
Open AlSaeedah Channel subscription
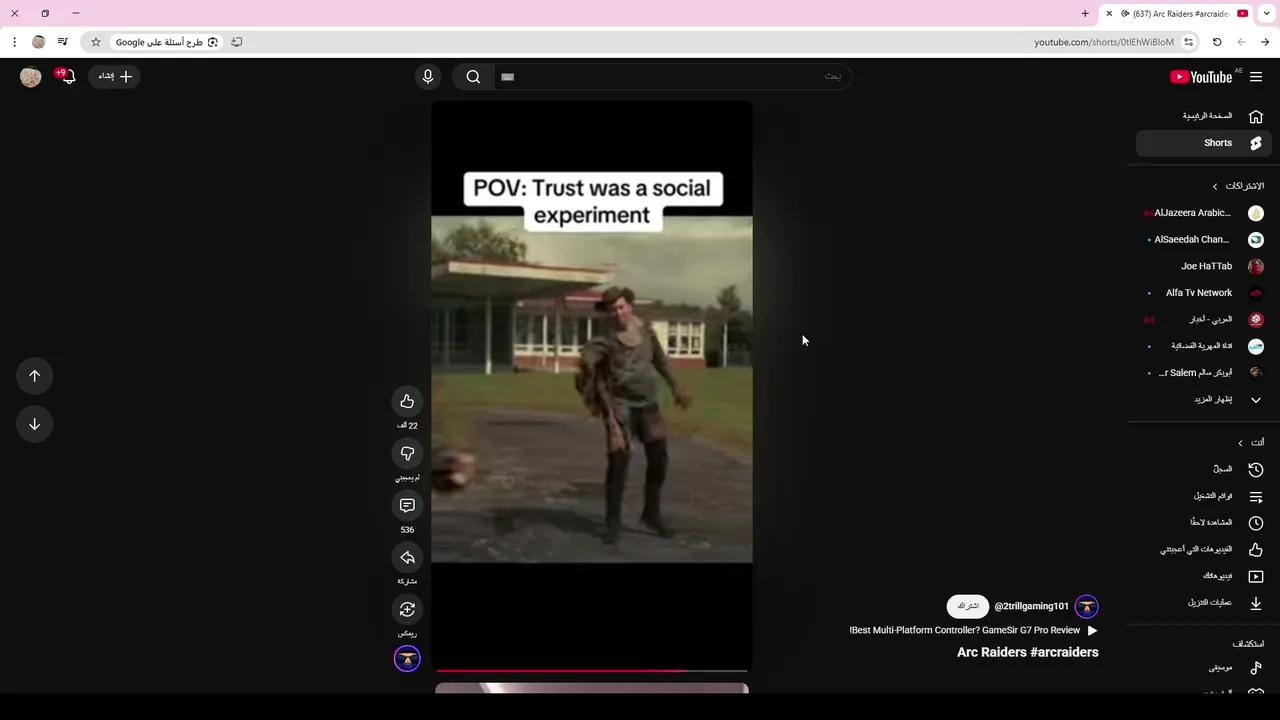coord(1205,240)
